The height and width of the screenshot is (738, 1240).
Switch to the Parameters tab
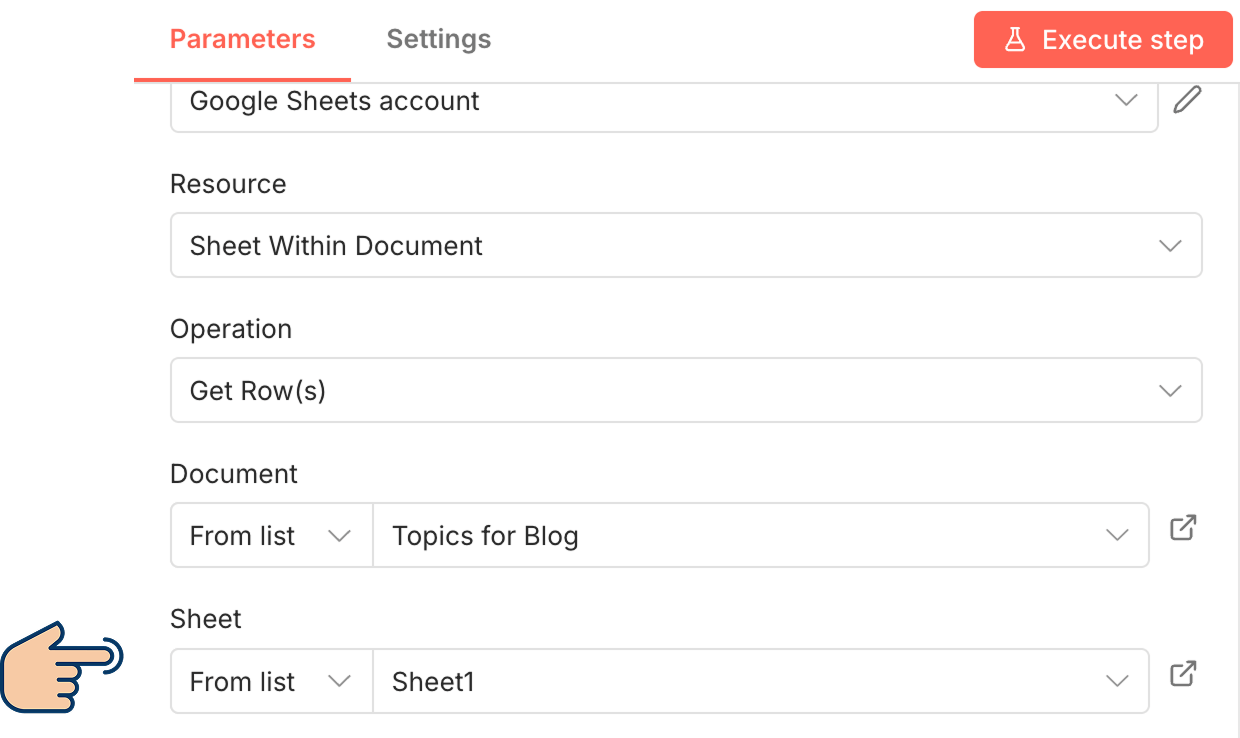pos(242,40)
